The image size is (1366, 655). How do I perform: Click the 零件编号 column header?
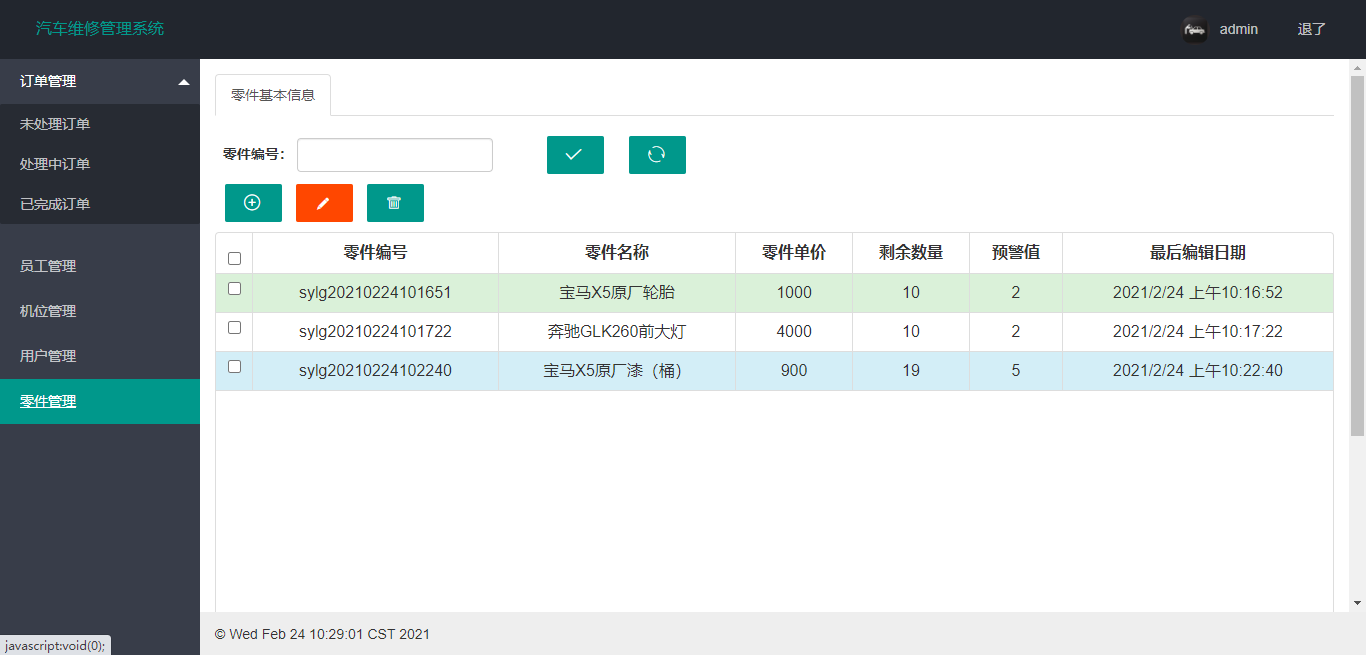(375, 253)
